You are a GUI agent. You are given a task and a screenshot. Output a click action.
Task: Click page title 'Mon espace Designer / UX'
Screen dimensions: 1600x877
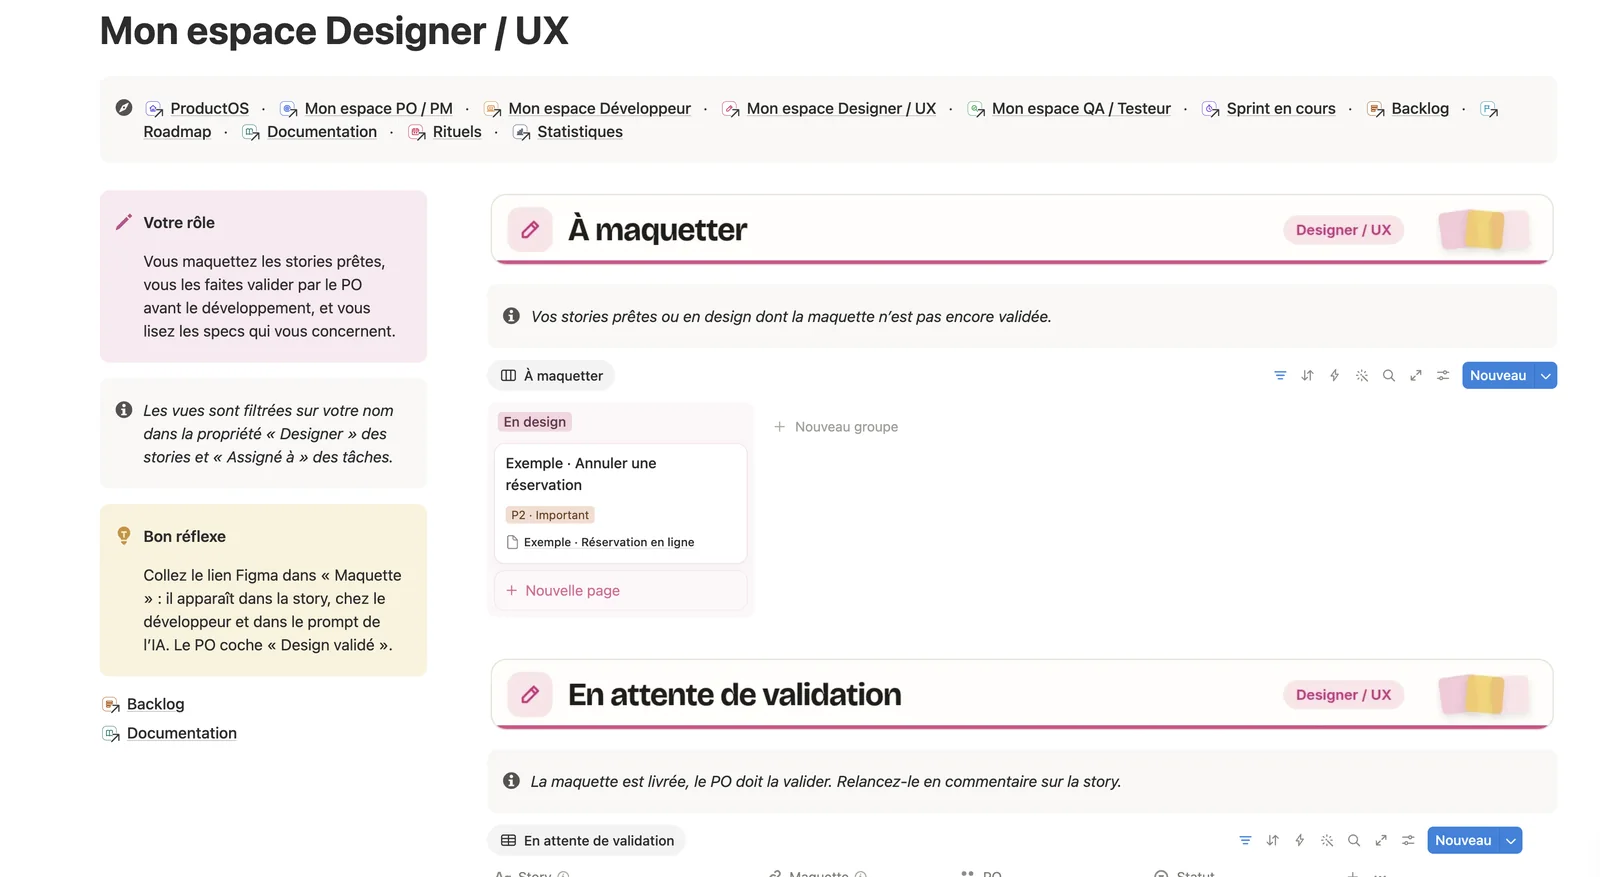[x=334, y=31]
